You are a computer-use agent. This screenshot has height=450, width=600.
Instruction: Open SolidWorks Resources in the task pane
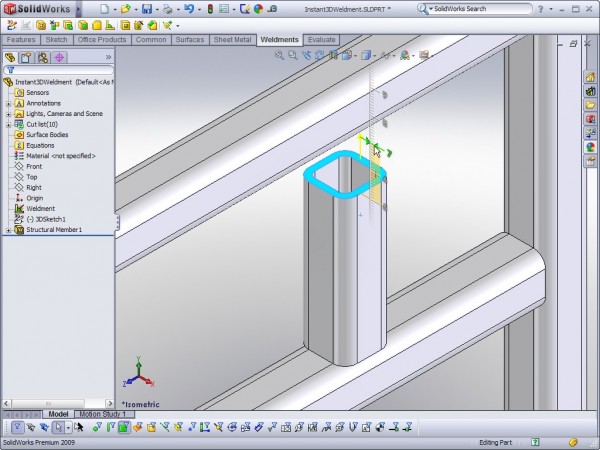(590, 76)
